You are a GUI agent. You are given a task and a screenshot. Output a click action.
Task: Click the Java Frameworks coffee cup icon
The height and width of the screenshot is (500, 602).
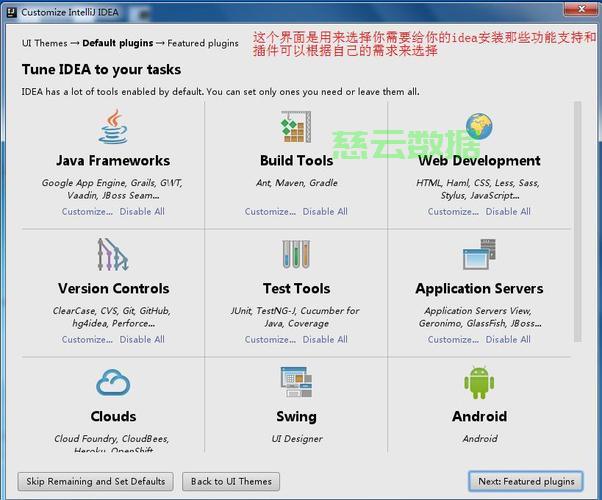pos(113,127)
